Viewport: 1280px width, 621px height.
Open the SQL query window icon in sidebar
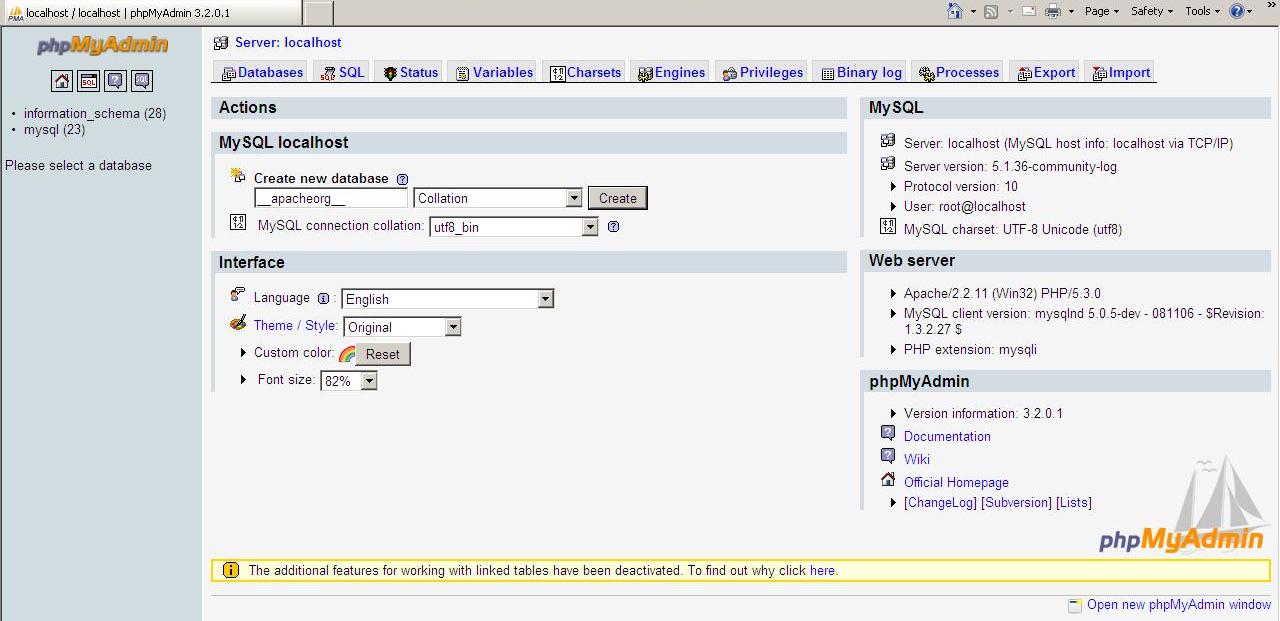[89, 81]
